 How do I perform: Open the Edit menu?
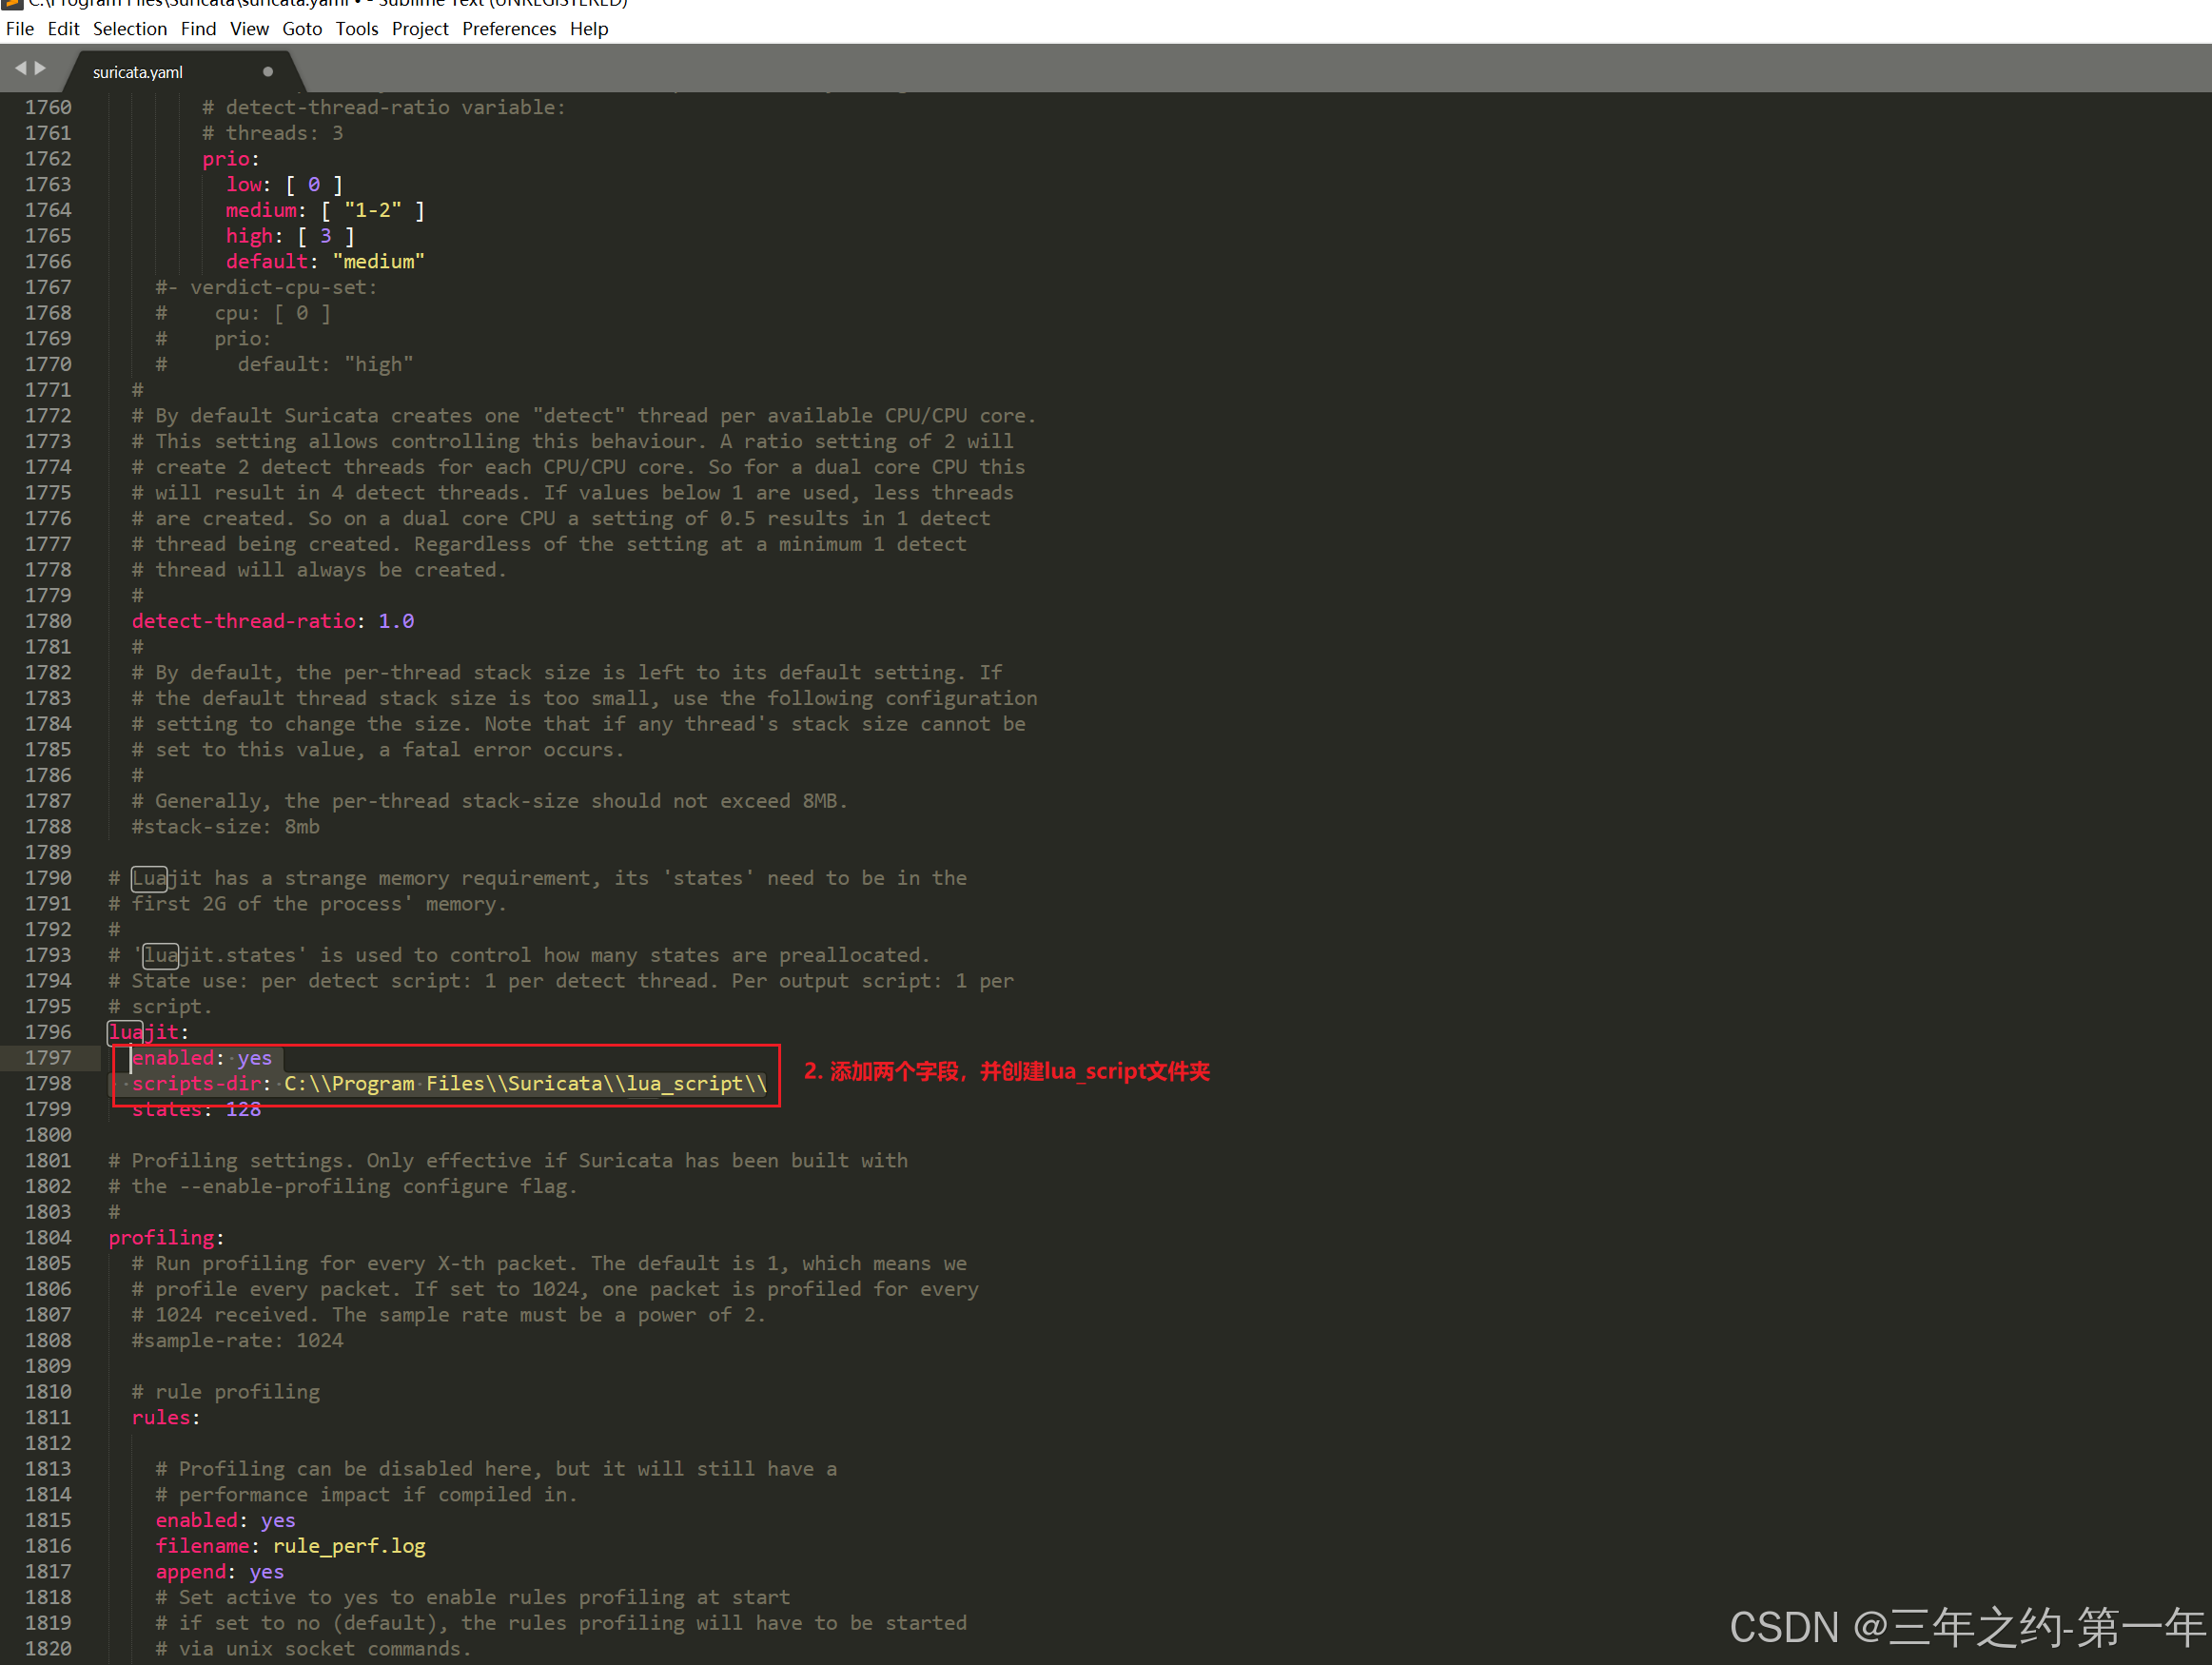(63, 29)
